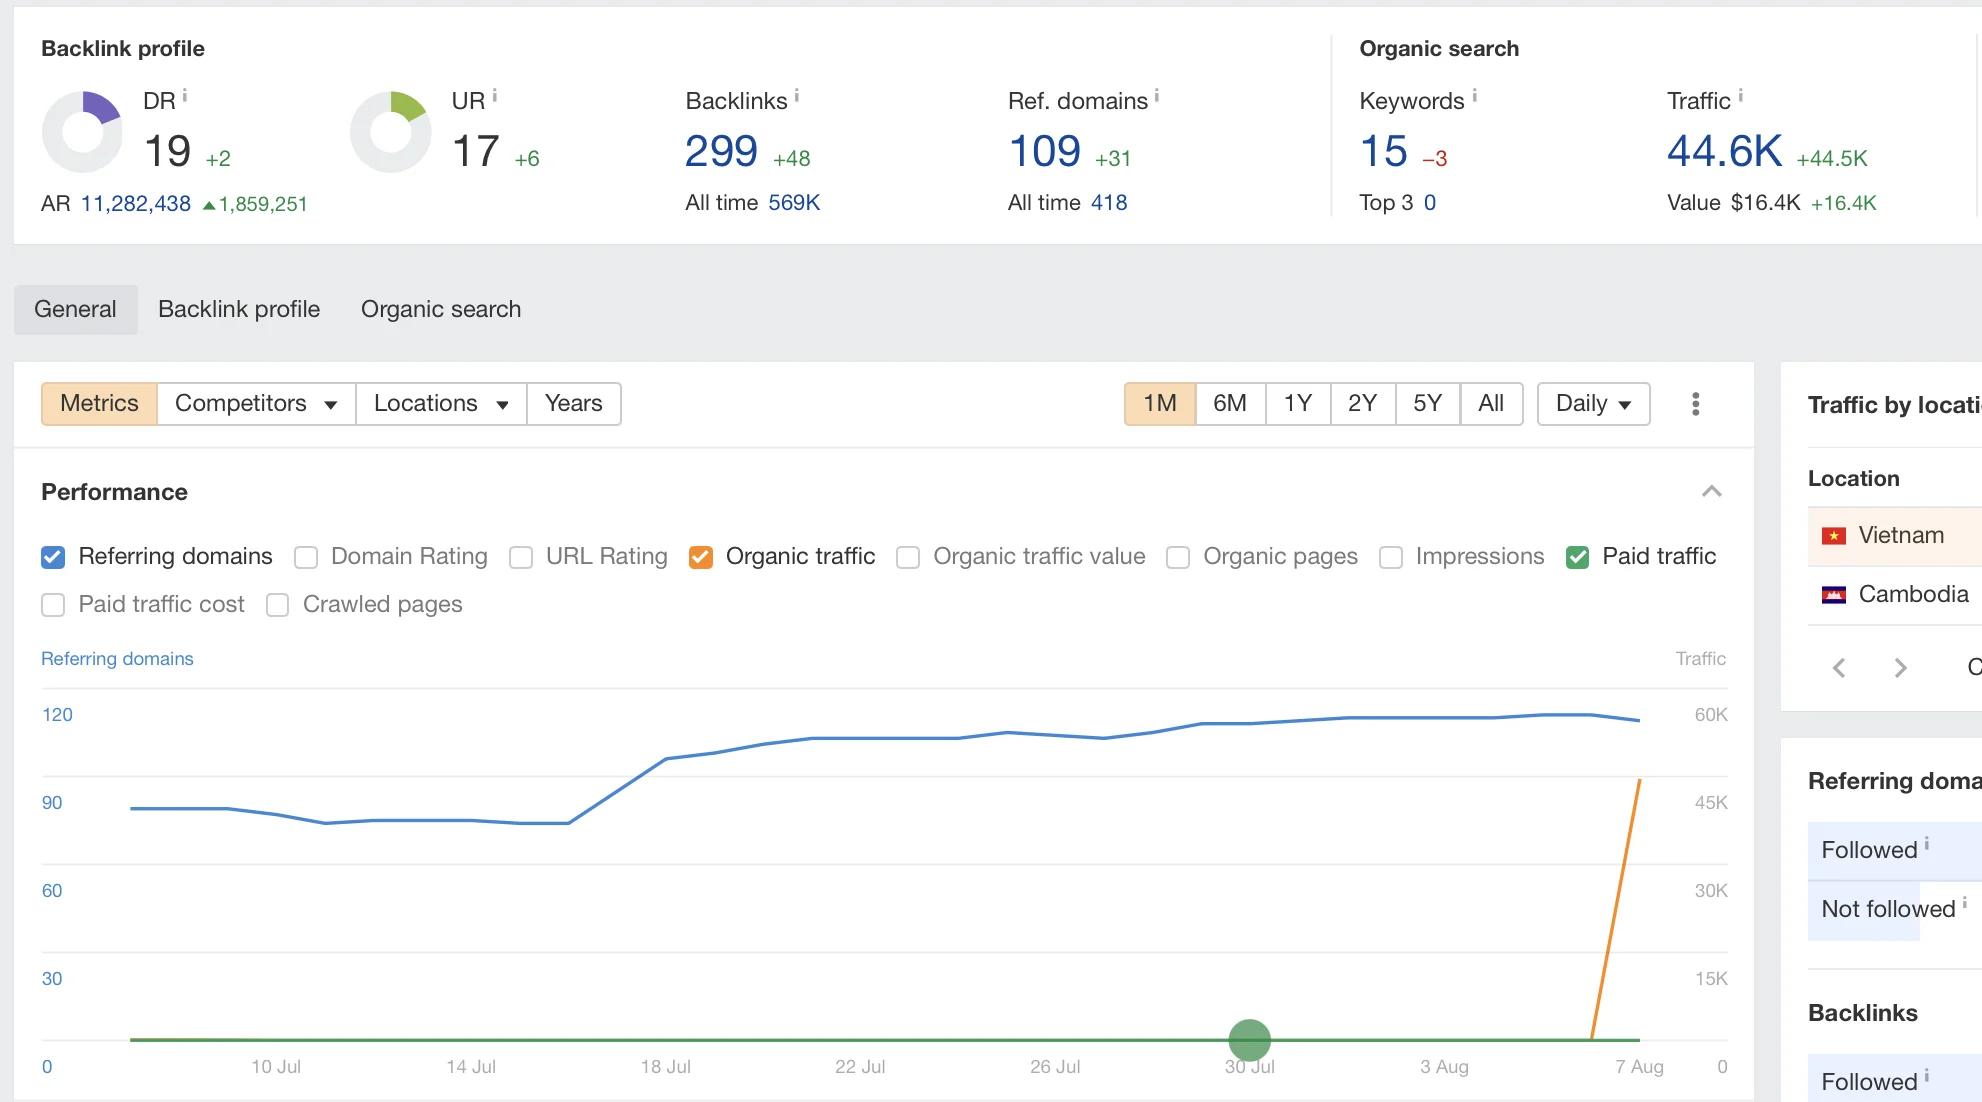Switch to the Backlink profile tab
This screenshot has width=1982, height=1102.
click(239, 309)
